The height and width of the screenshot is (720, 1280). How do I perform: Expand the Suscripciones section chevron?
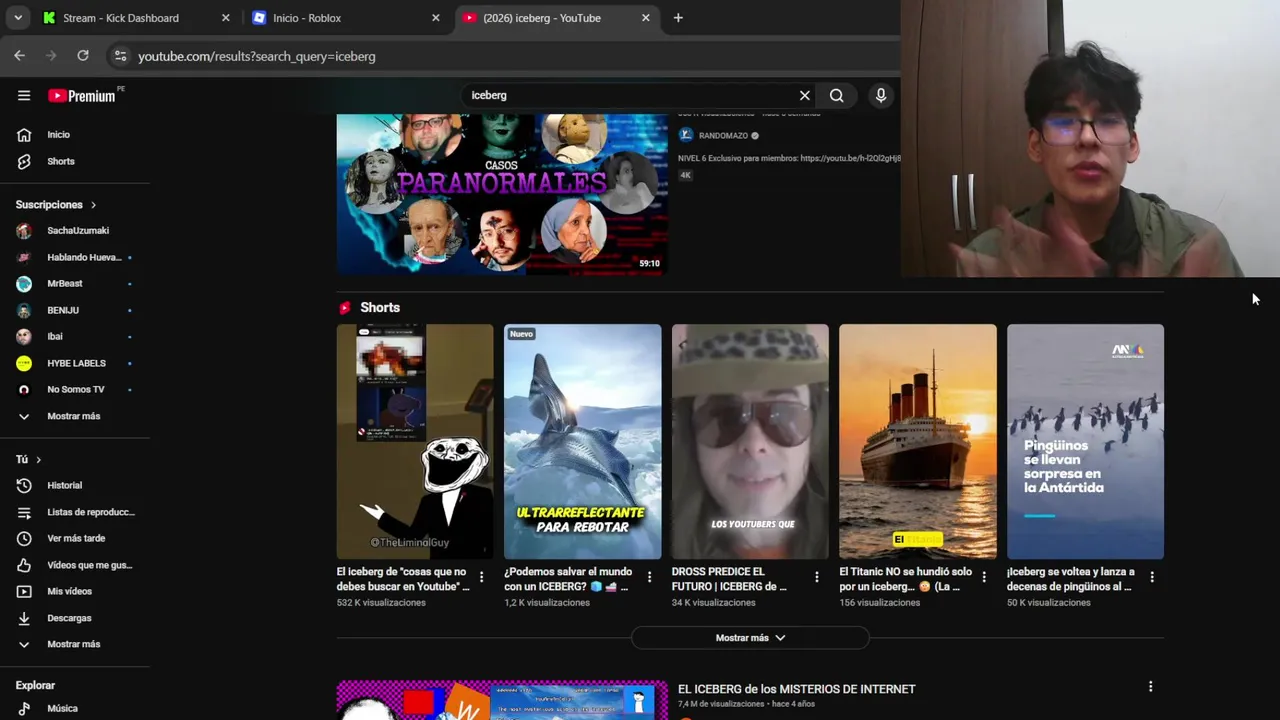click(x=93, y=205)
